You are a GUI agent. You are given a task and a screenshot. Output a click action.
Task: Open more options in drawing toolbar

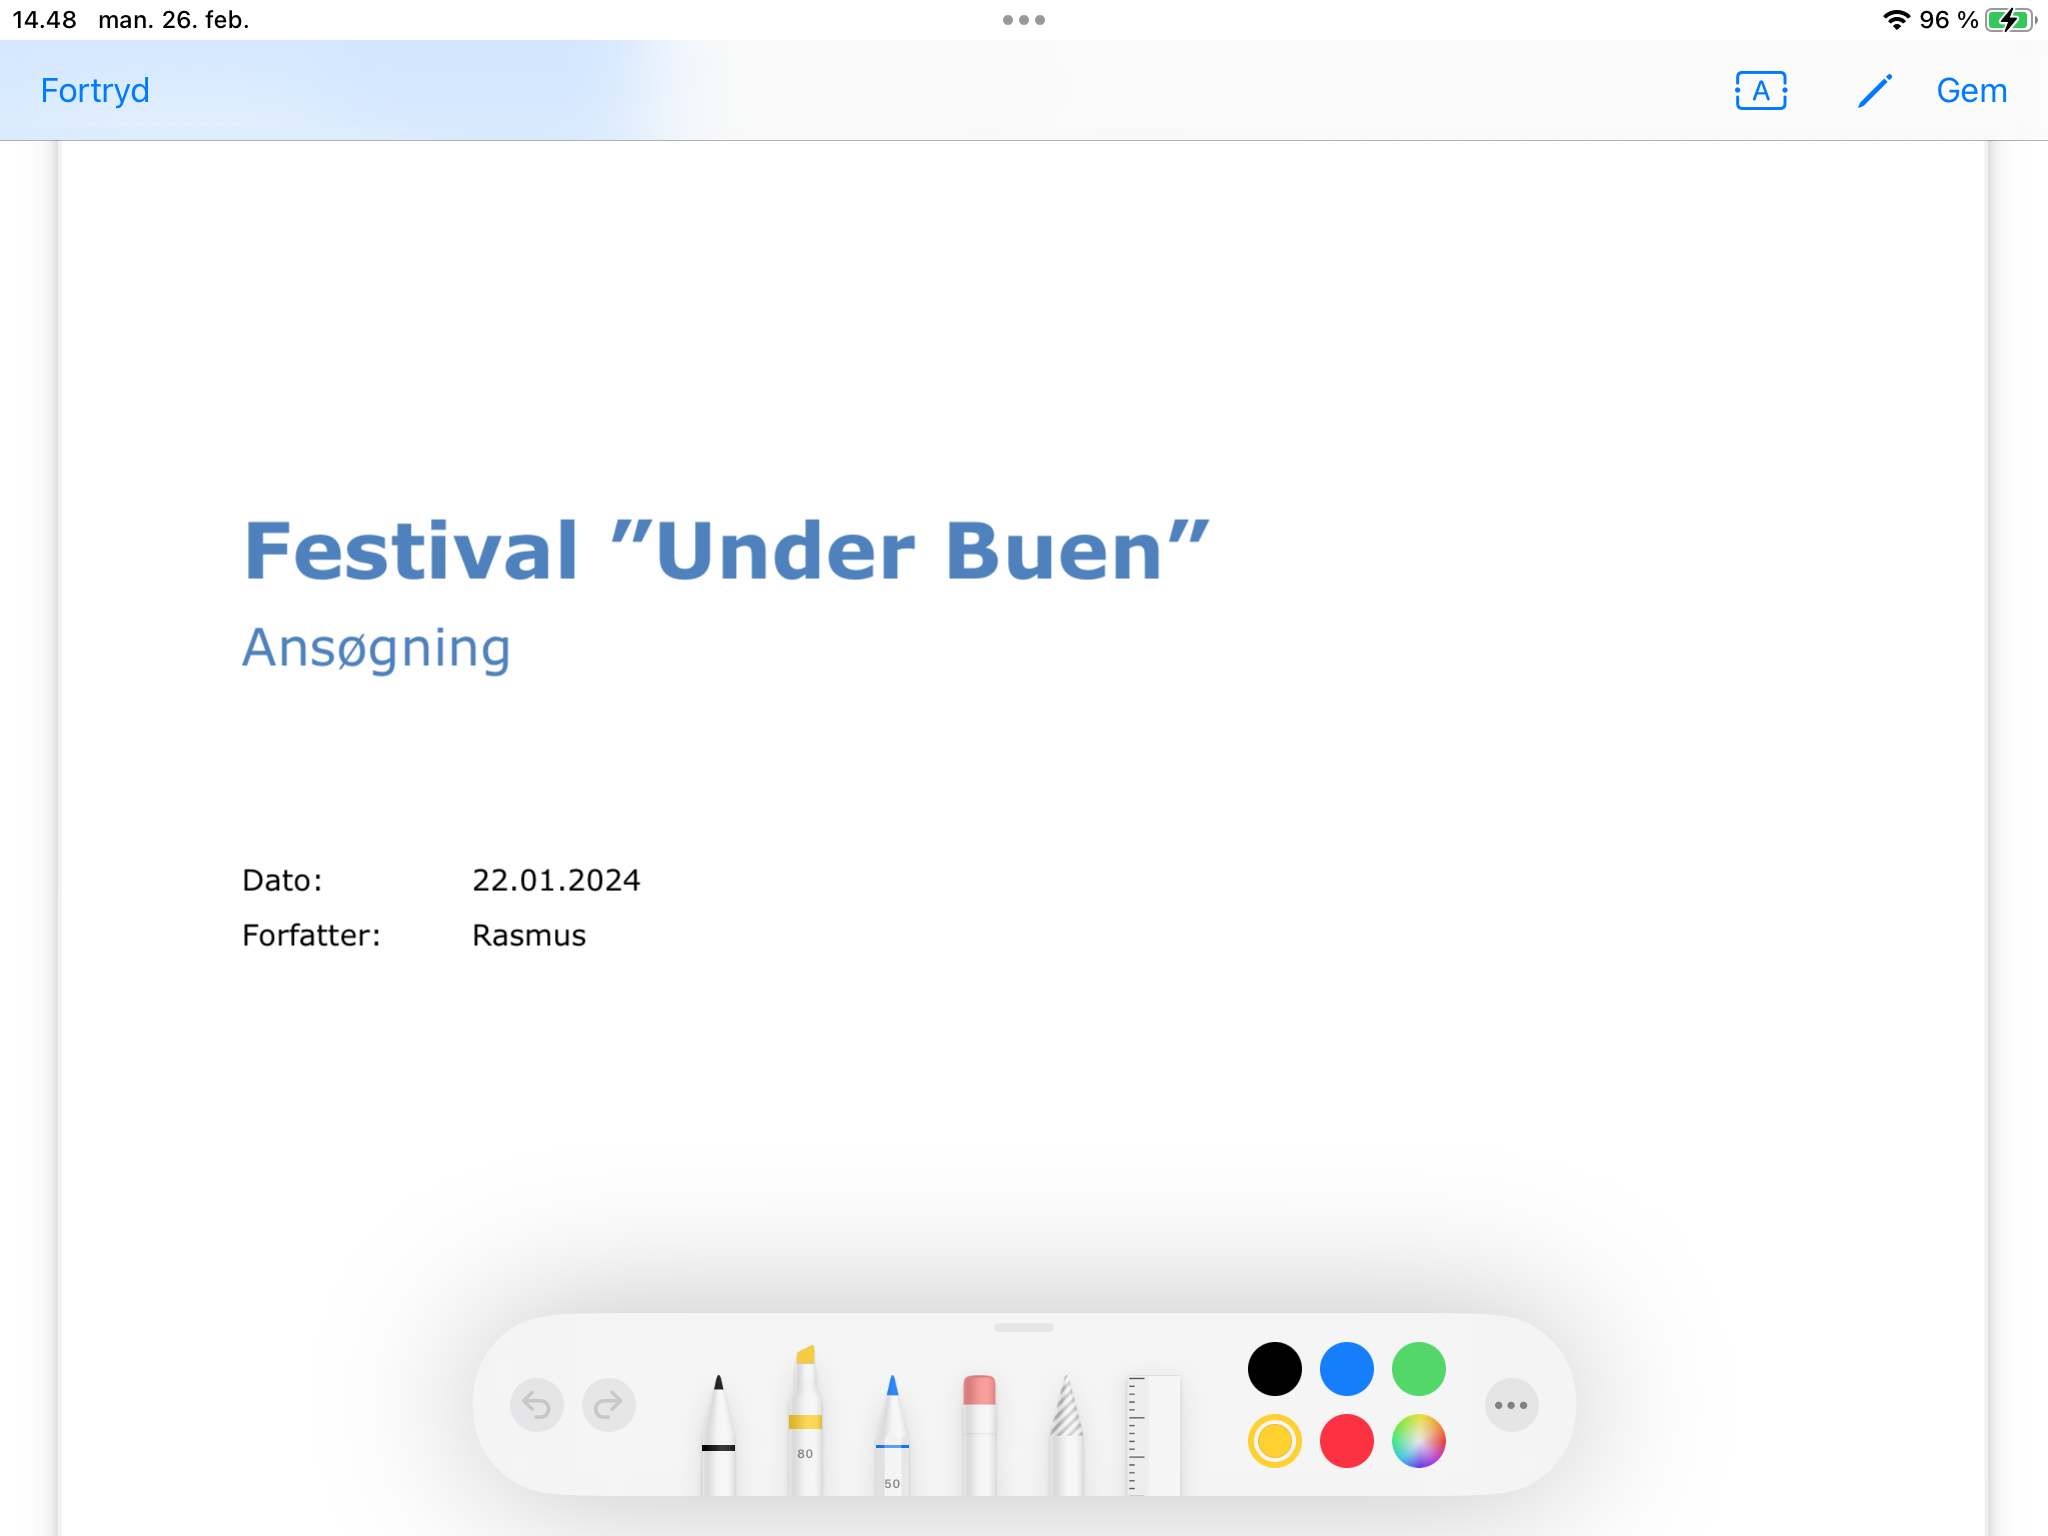pyautogui.click(x=1511, y=1406)
